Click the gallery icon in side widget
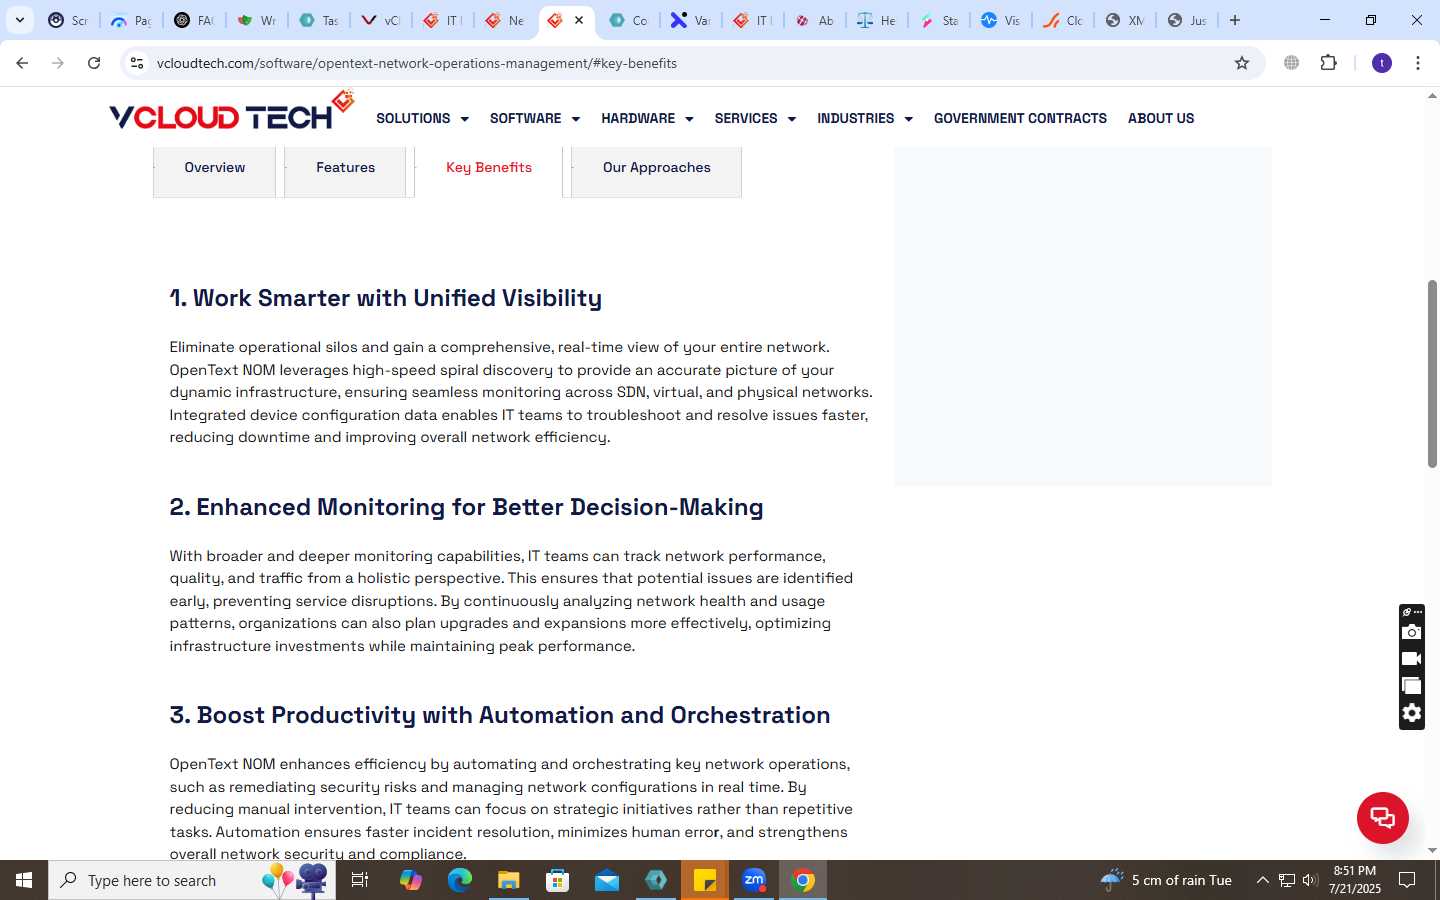 pos(1411,686)
